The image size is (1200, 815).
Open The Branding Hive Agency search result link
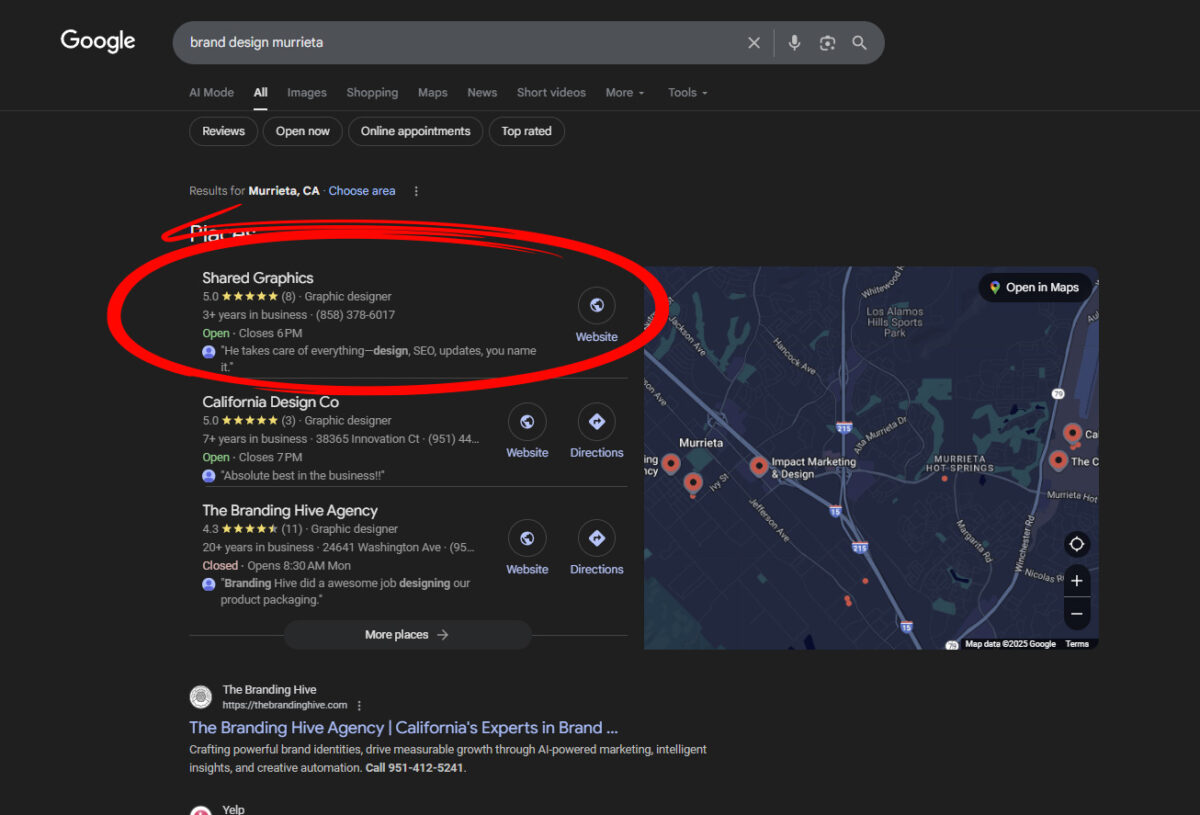[403, 727]
